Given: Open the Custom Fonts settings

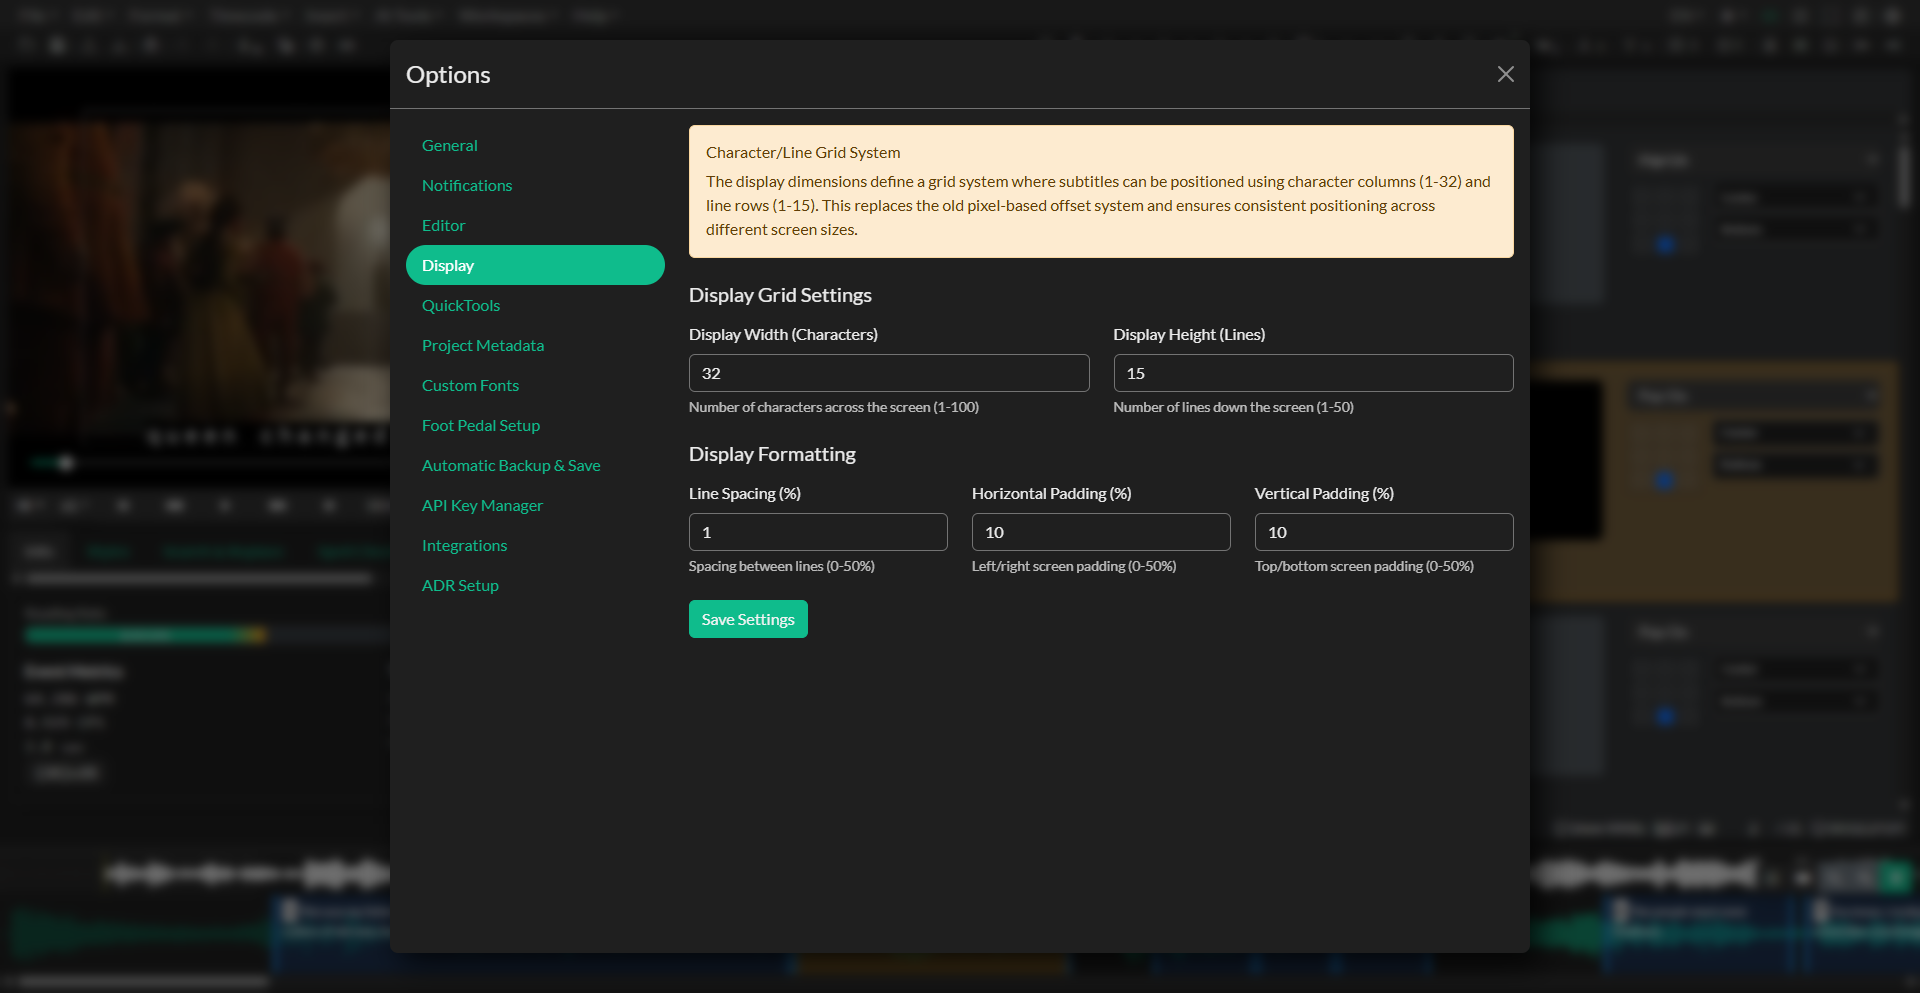Looking at the screenshot, I should [470, 385].
